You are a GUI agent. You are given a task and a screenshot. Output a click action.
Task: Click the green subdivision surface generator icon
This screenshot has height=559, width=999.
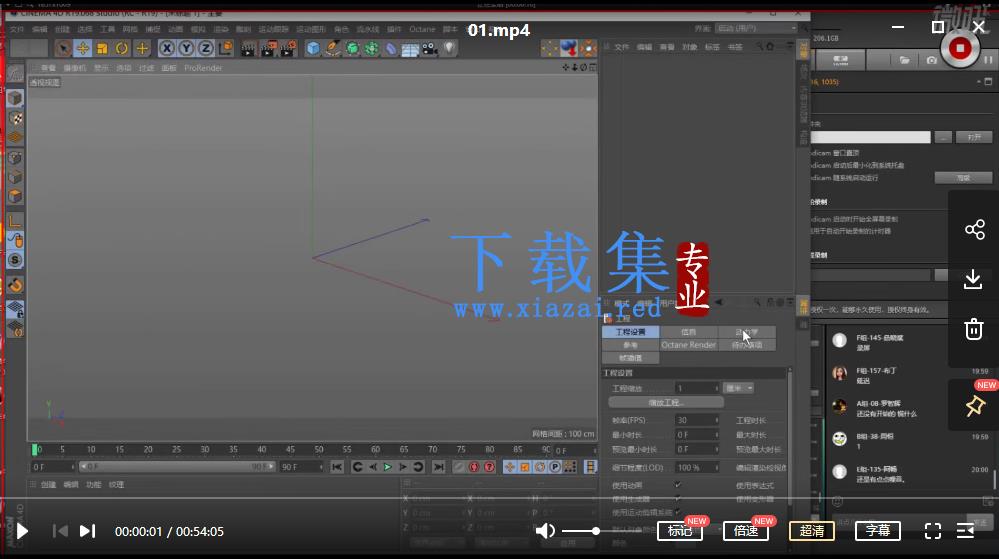coord(352,48)
